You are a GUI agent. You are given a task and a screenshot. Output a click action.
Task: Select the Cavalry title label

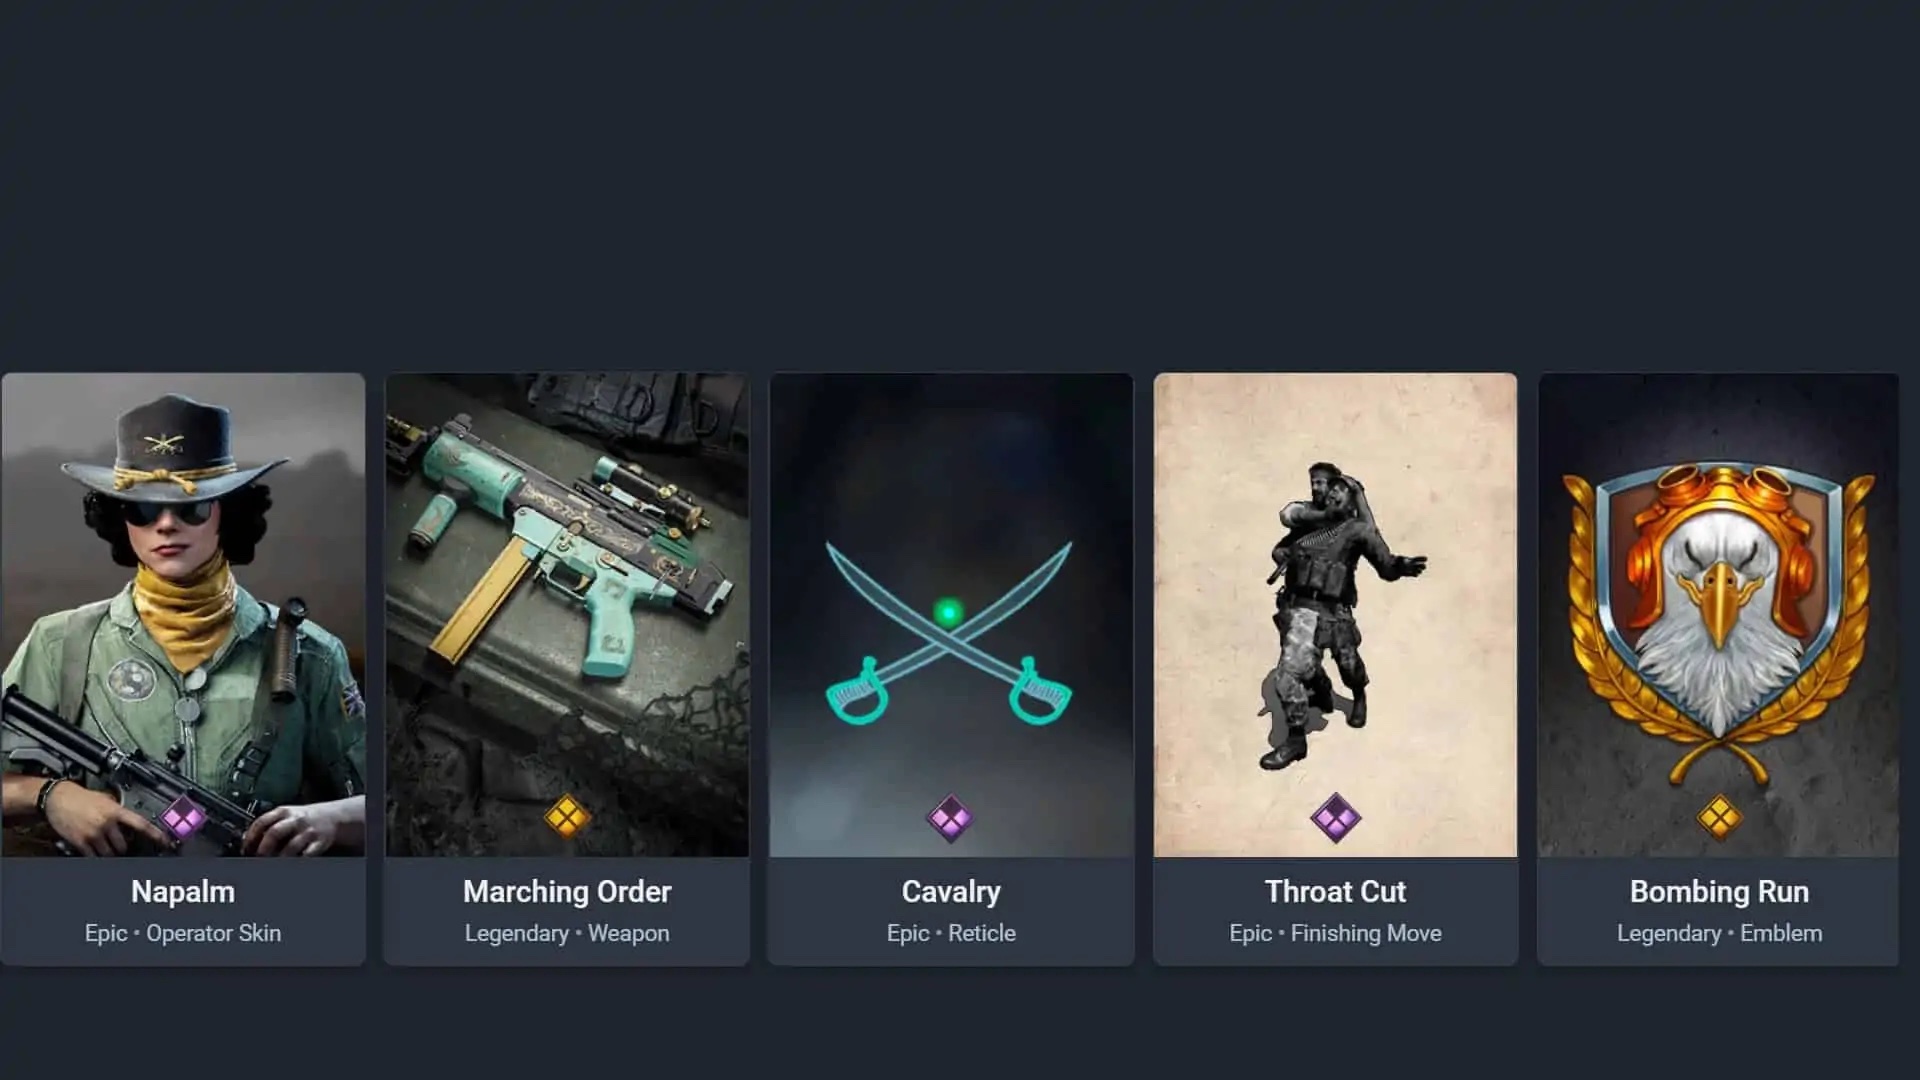pyautogui.click(x=951, y=891)
